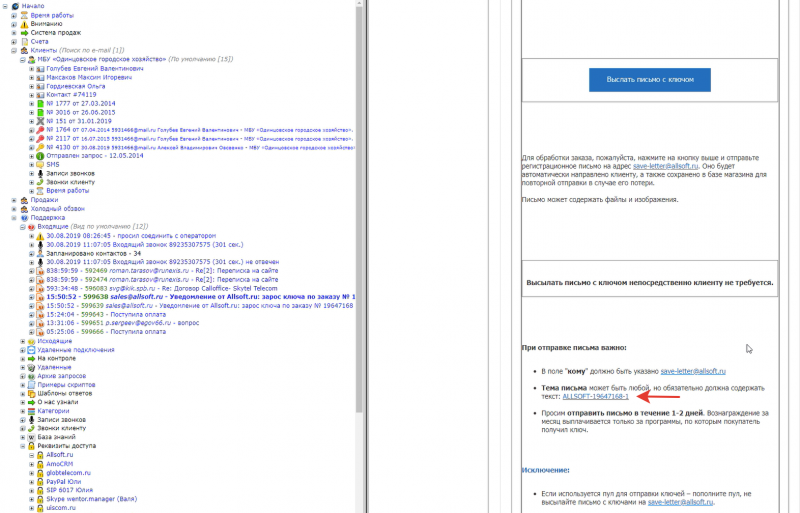Click the icon next to Шаблоны ответов

coord(31,394)
